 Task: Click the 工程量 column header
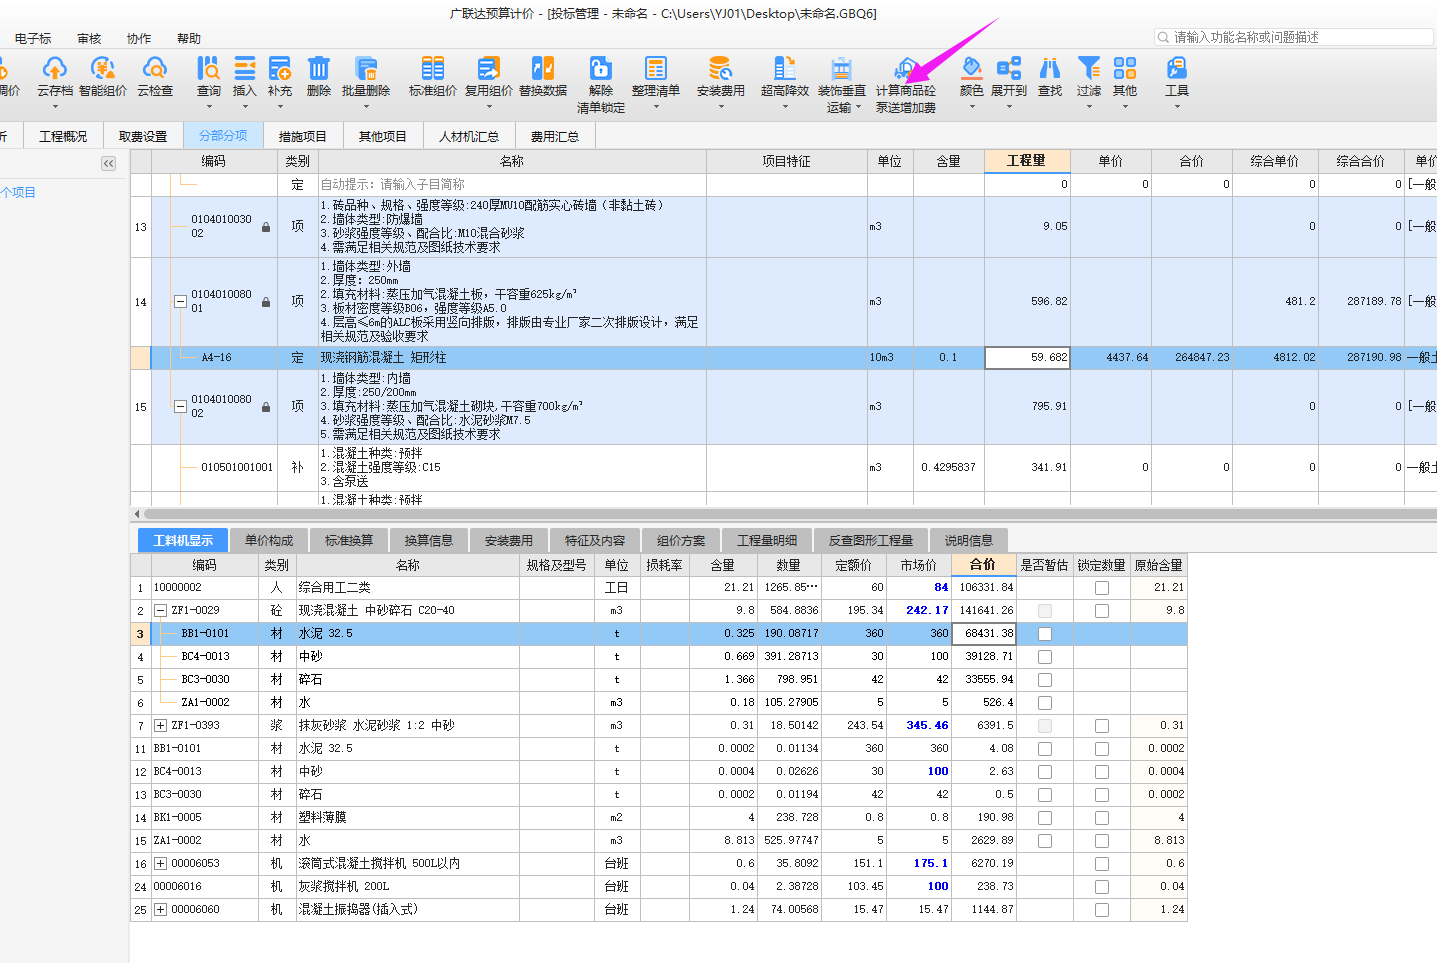point(1027,161)
